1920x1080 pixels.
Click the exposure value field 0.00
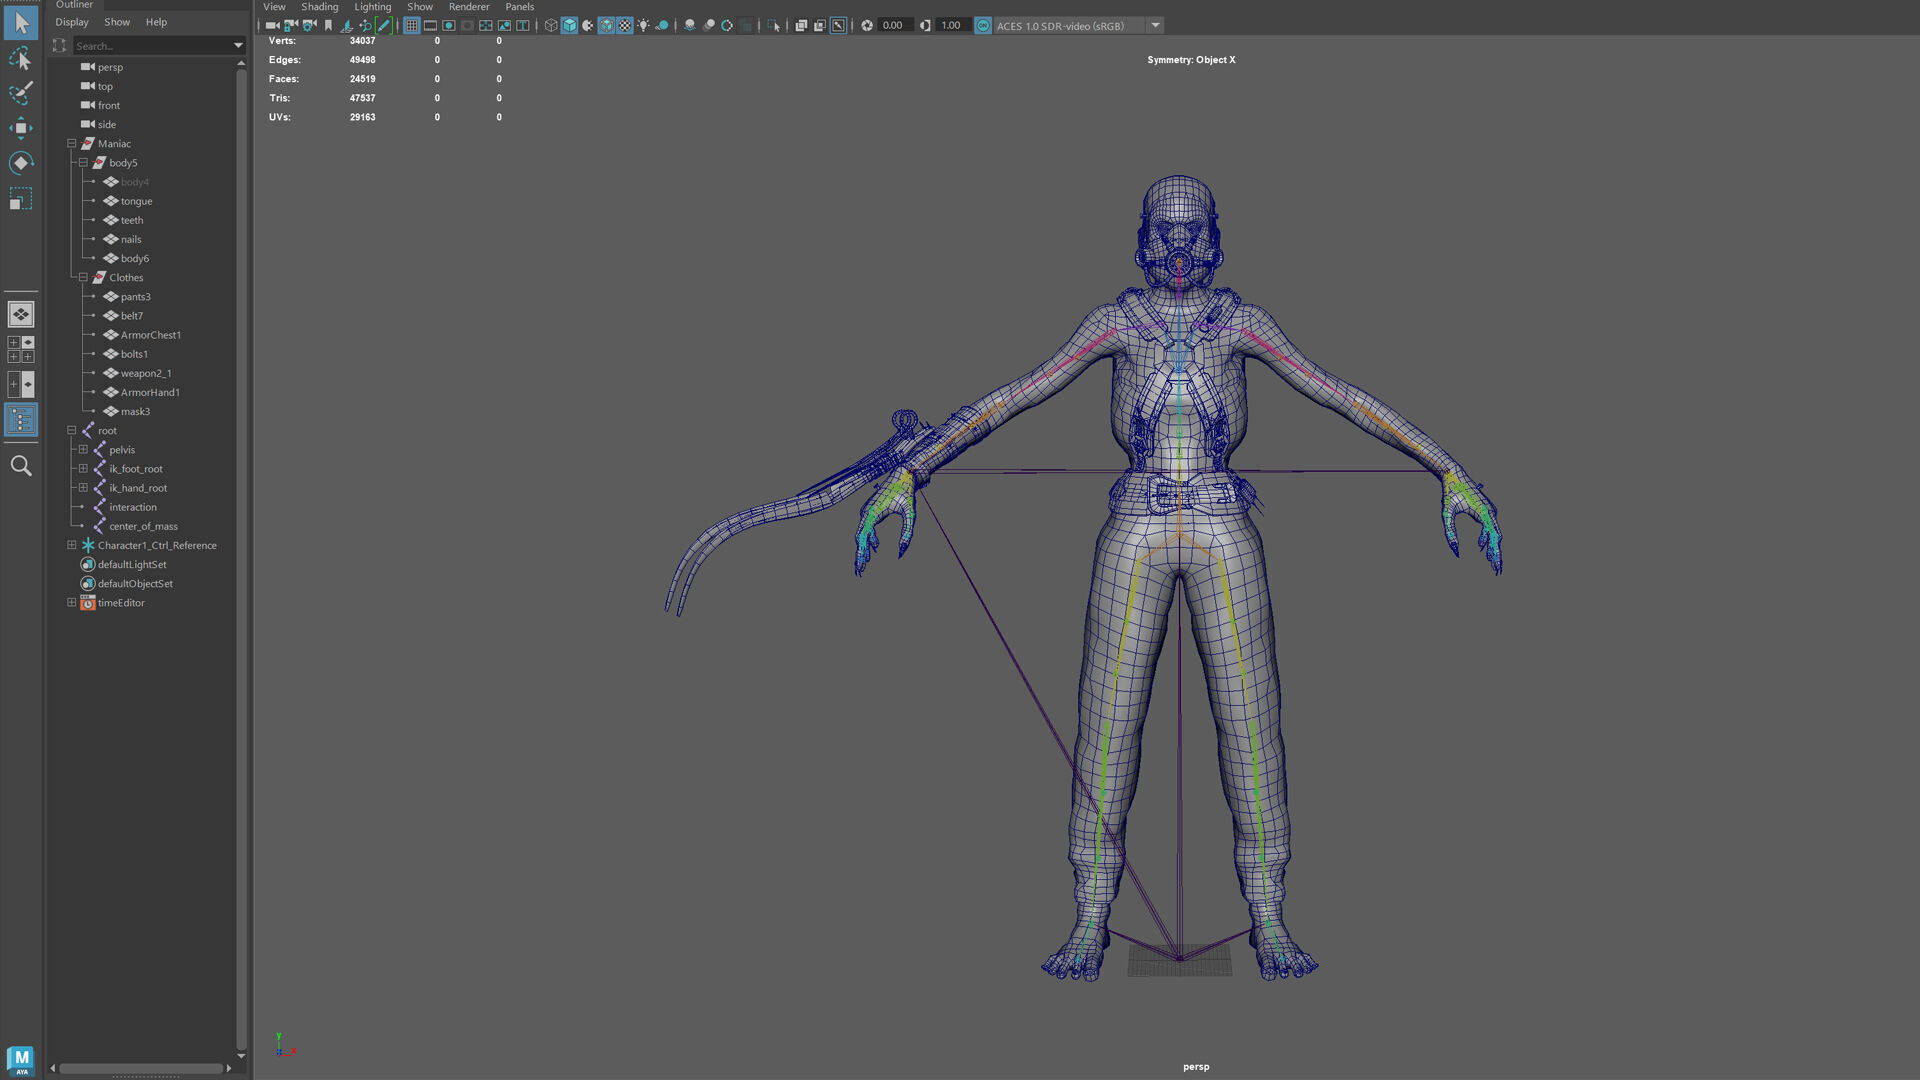[x=894, y=25]
